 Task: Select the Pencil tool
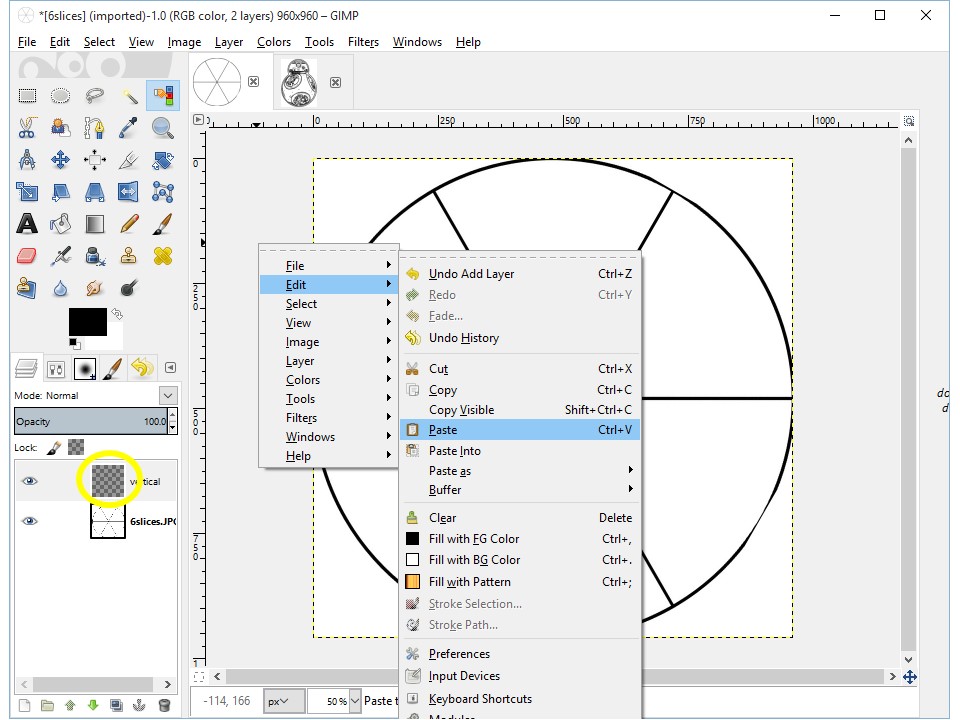pyautogui.click(x=129, y=224)
